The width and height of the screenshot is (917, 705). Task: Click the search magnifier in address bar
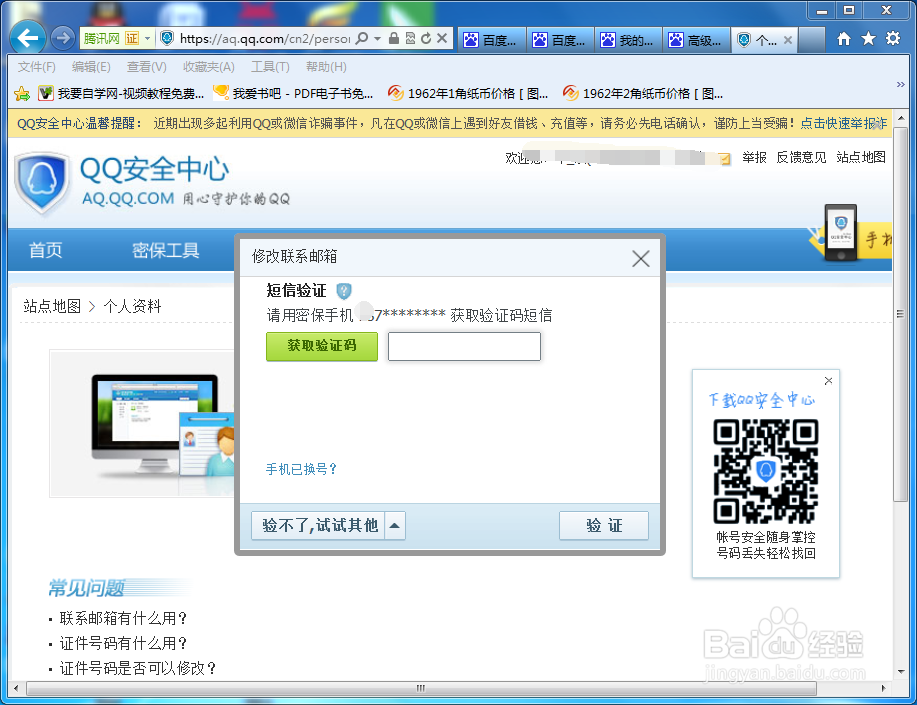pyautogui.click(x=362, y=39)
